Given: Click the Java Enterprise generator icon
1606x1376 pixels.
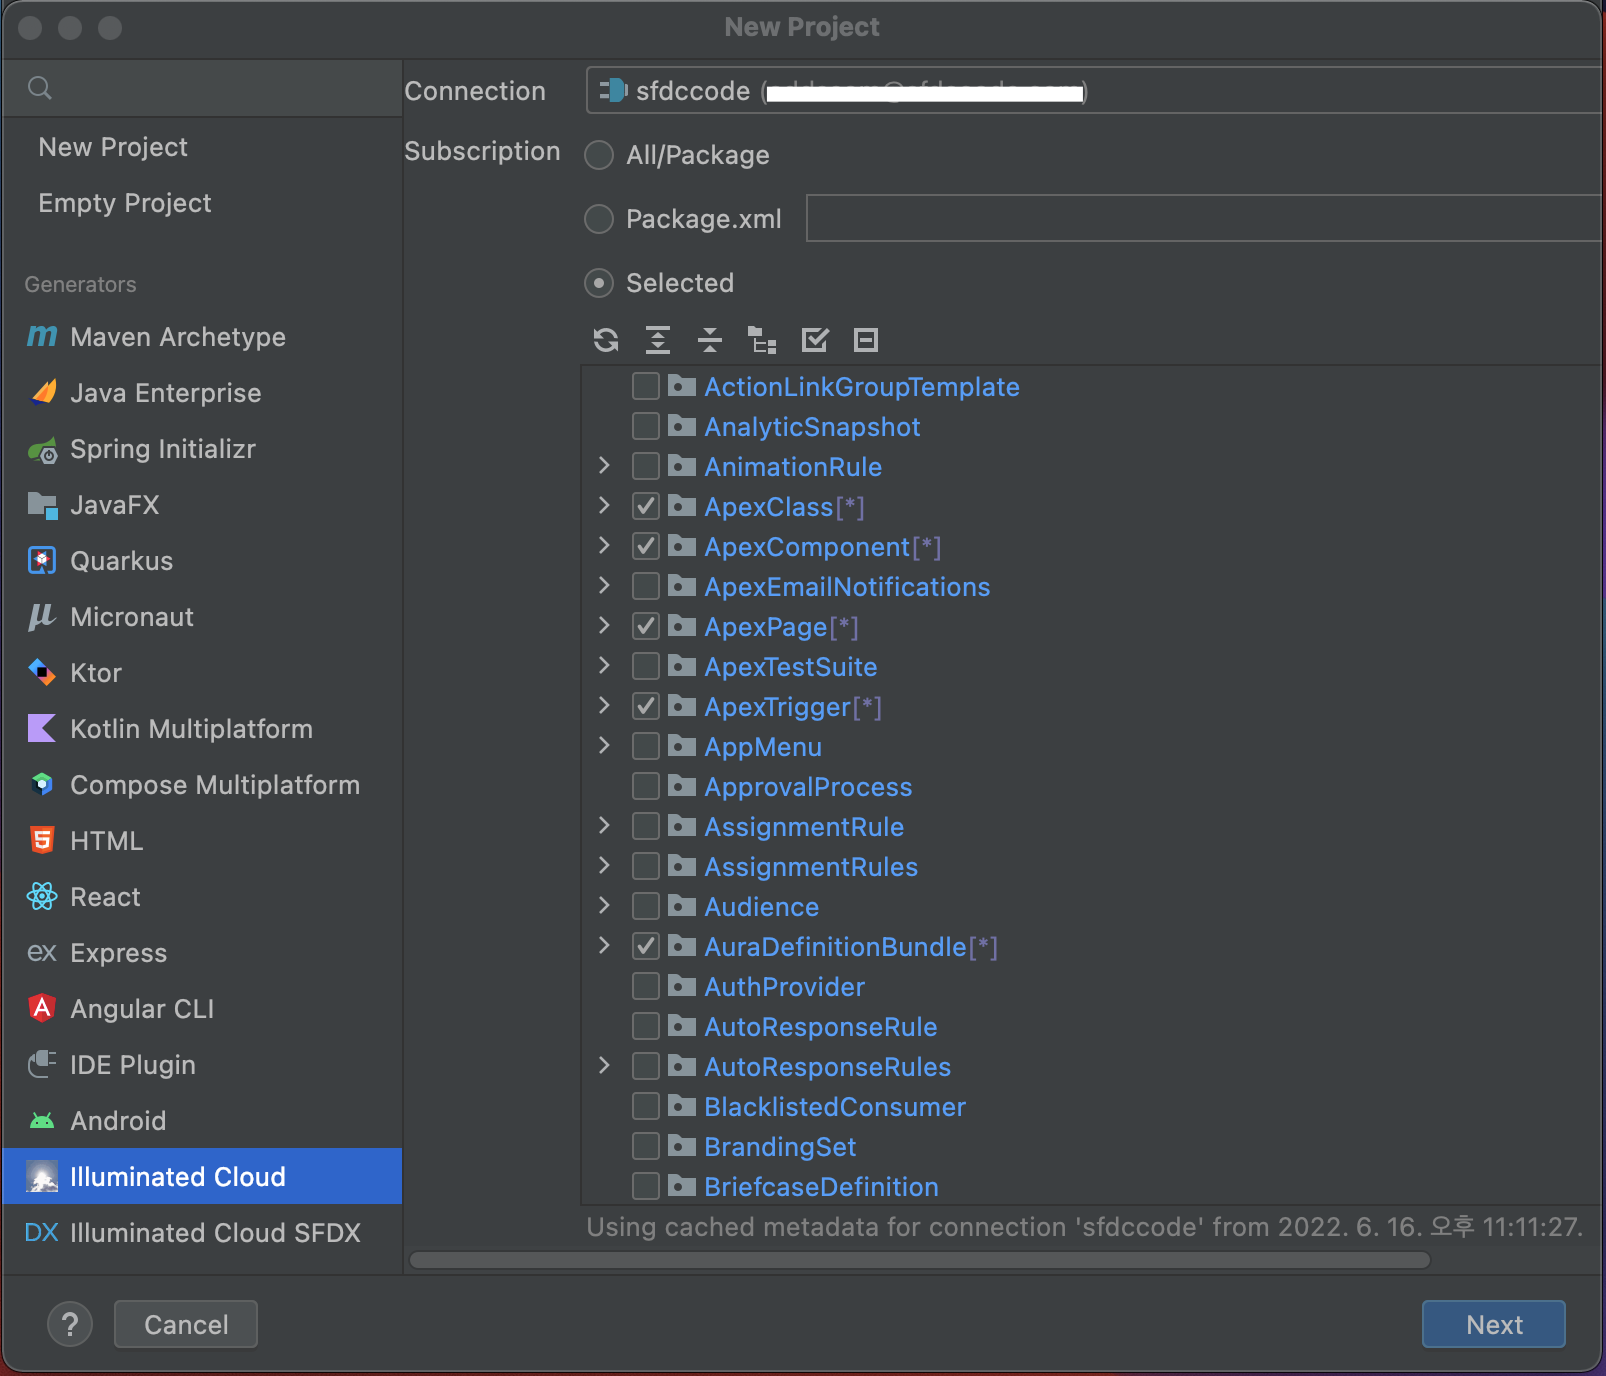Looking at the screenshot, I should [x=42, y=393].
